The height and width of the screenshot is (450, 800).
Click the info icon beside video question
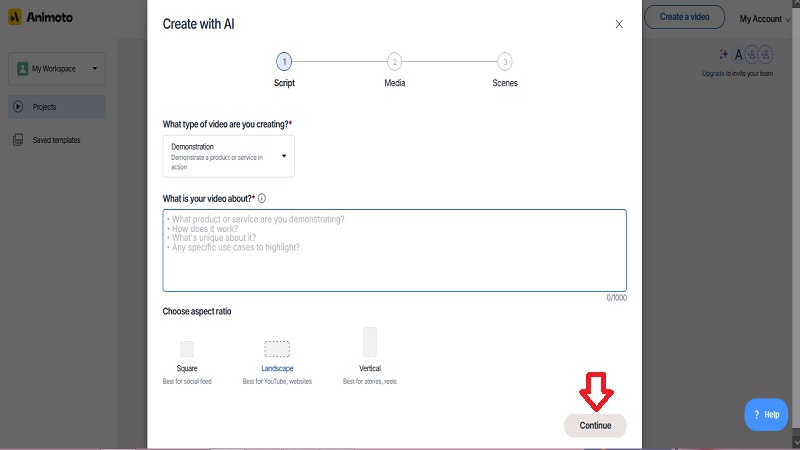[x=262, y=198]
